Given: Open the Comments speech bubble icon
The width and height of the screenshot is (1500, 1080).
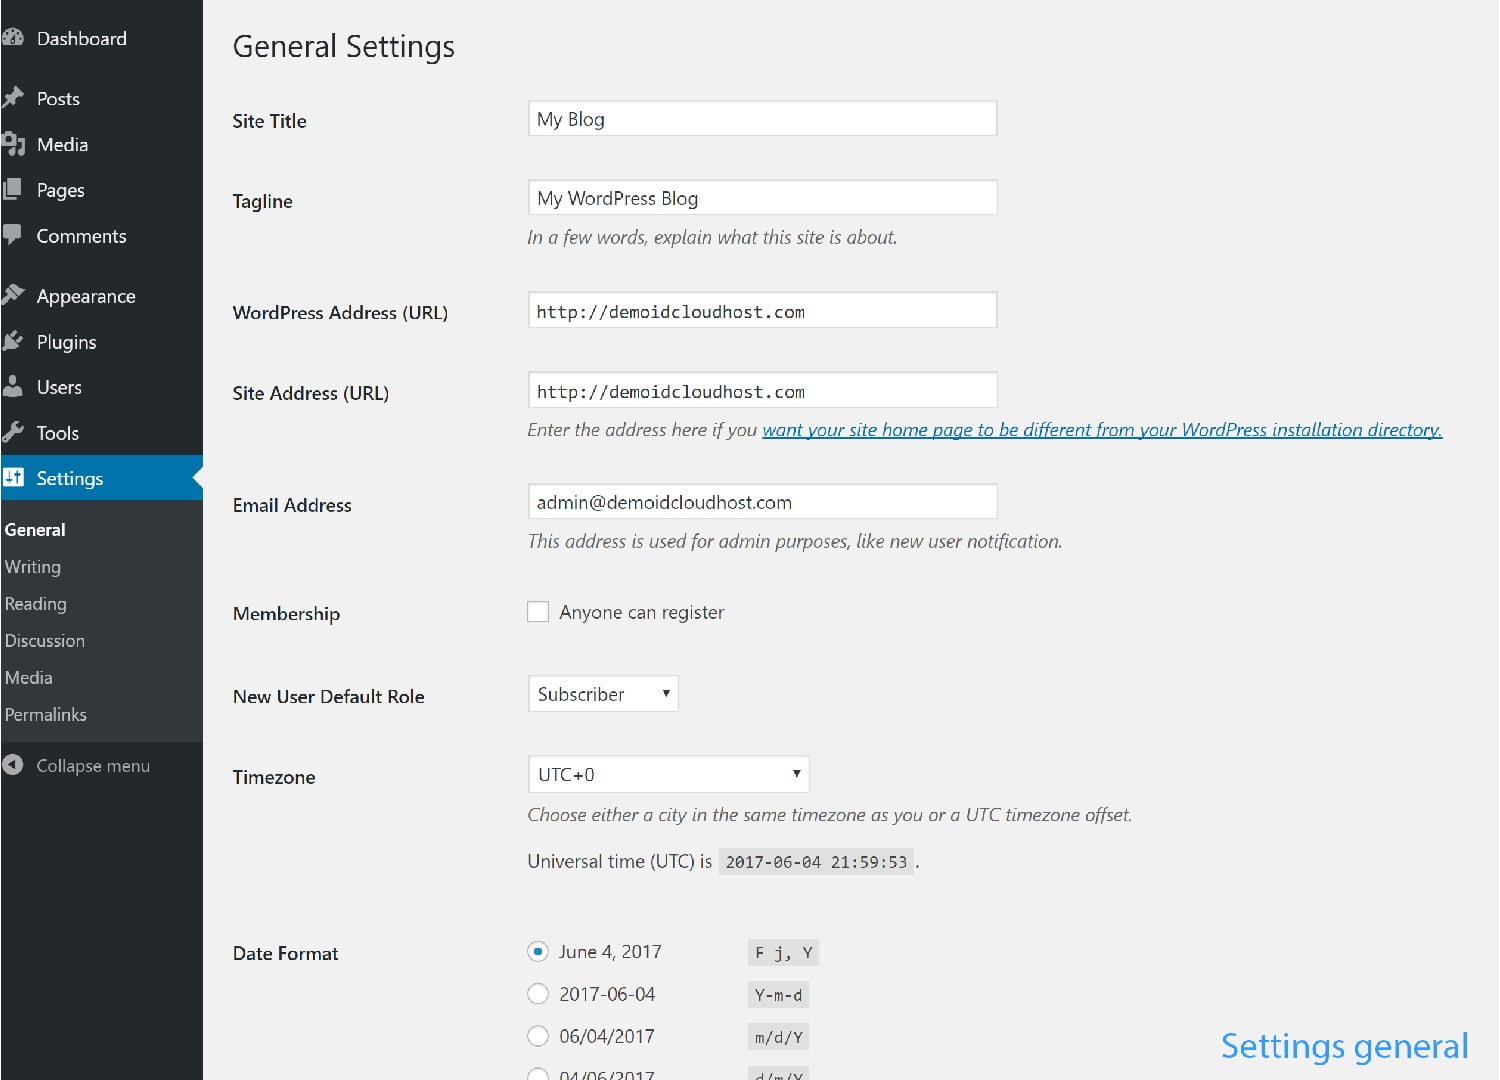Looking at the screenshot, I should pos(14,235).
